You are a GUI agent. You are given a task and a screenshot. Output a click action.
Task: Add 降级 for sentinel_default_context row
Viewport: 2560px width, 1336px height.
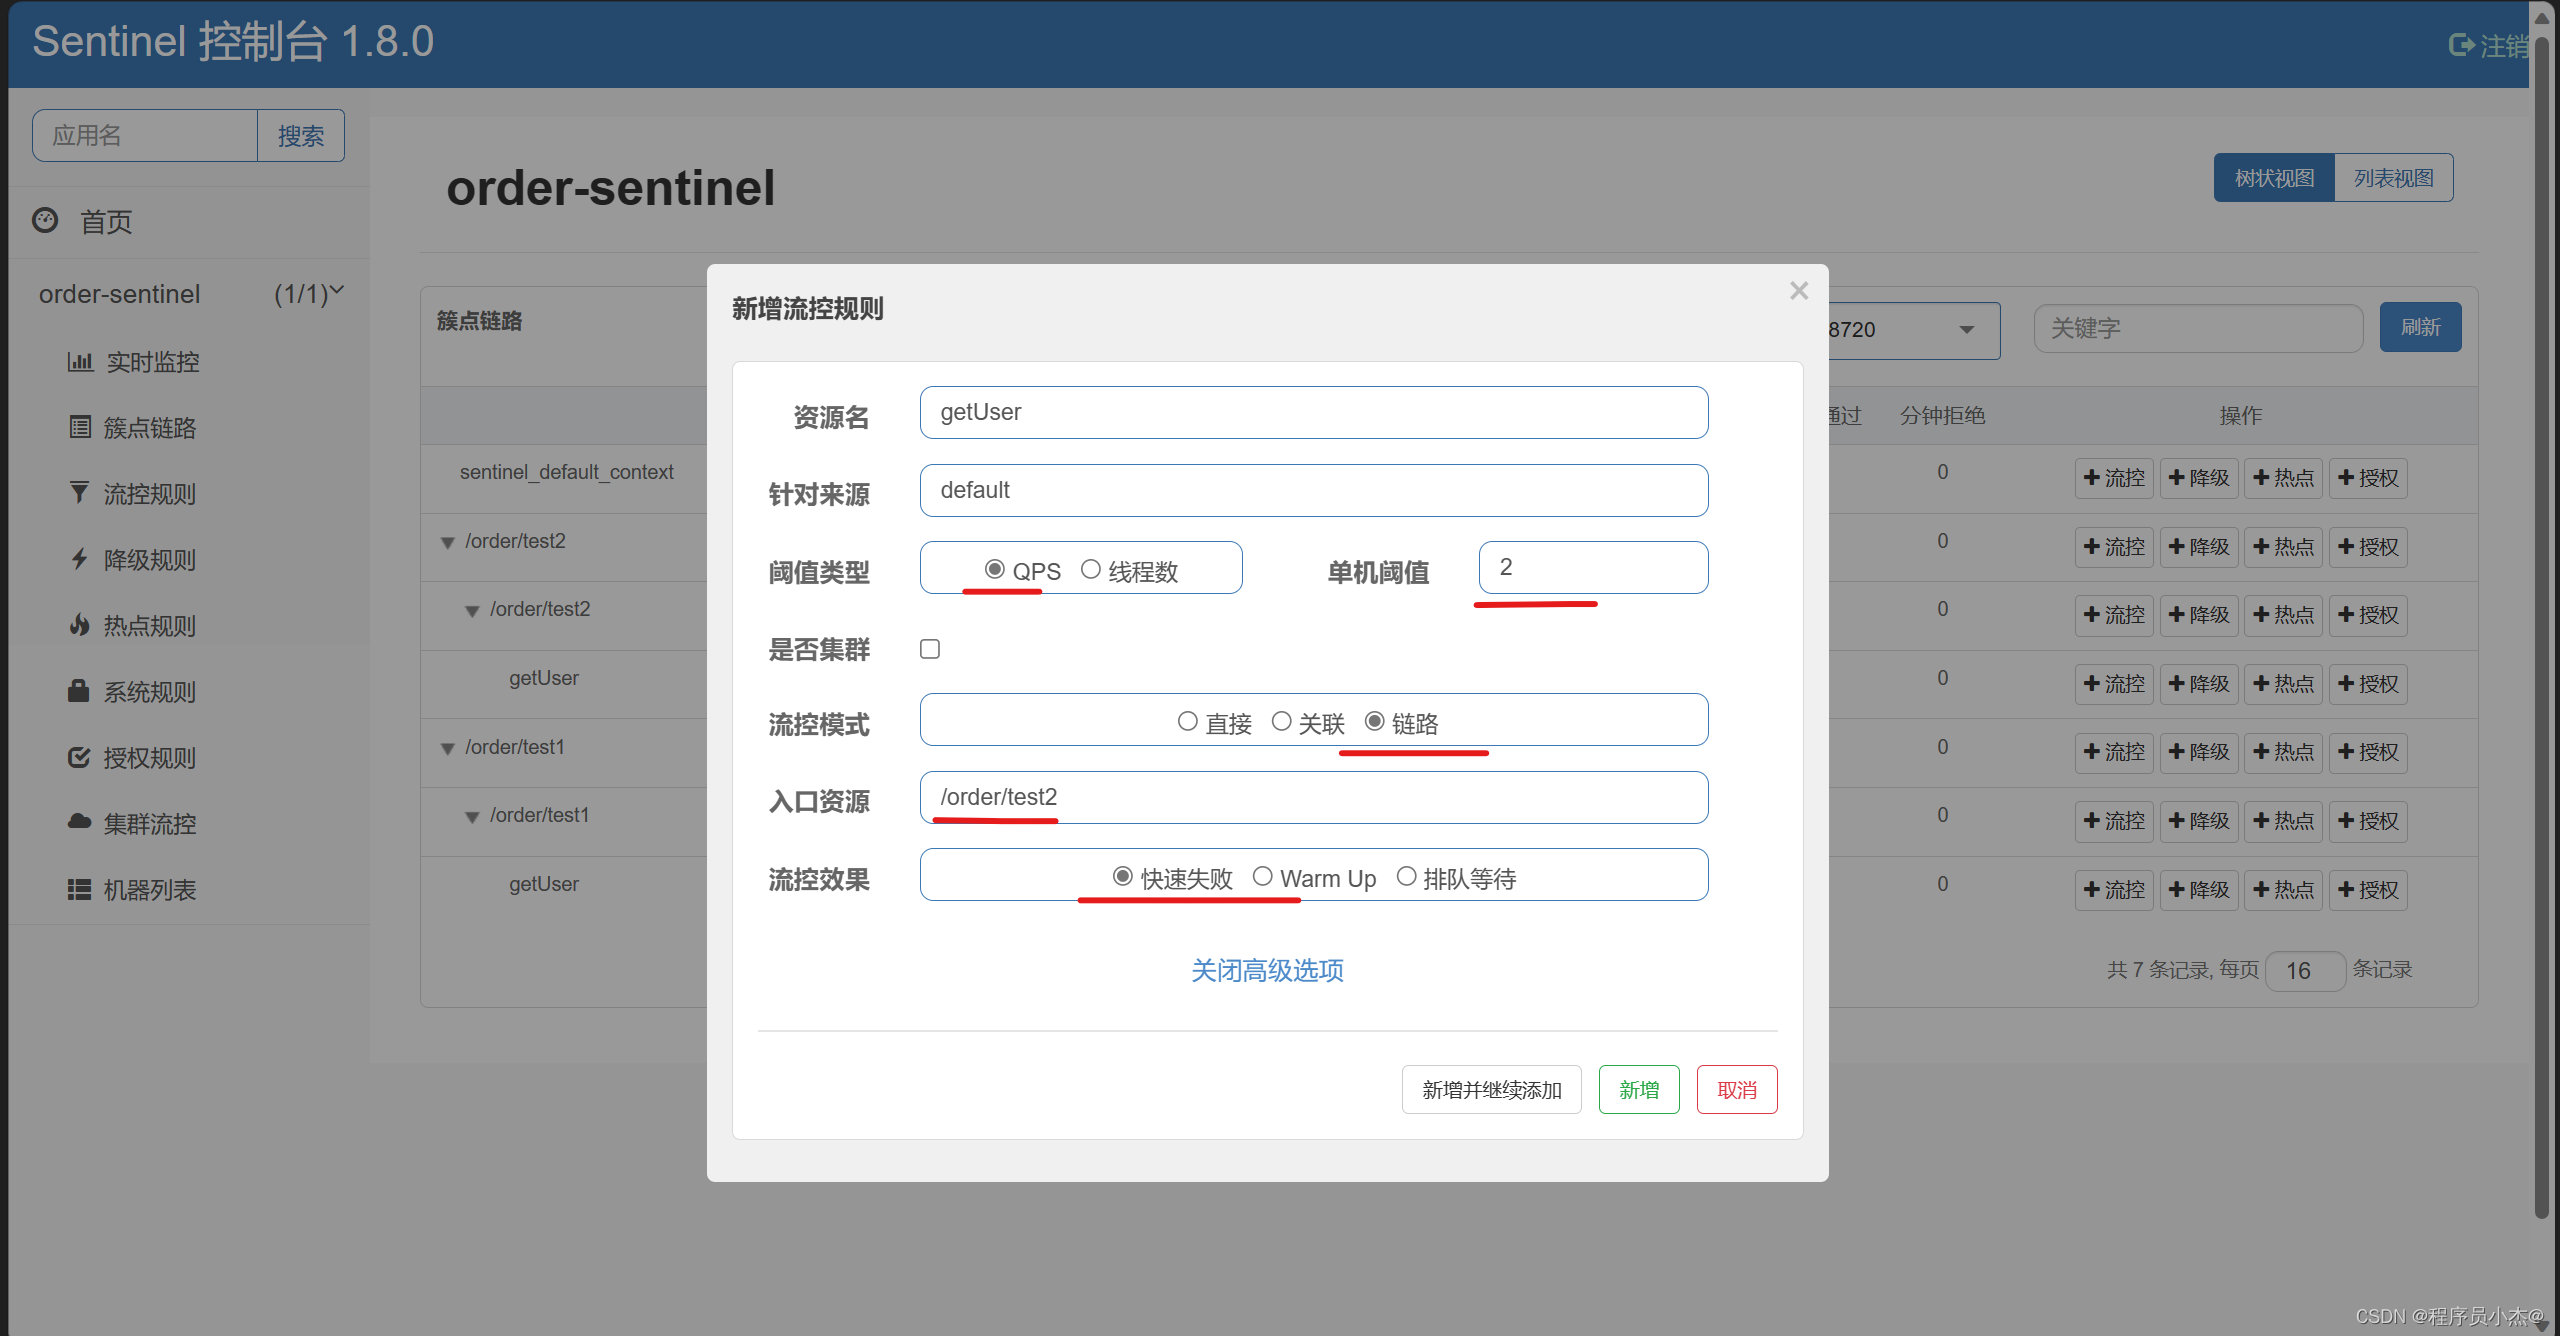[x=2199, y=478]
